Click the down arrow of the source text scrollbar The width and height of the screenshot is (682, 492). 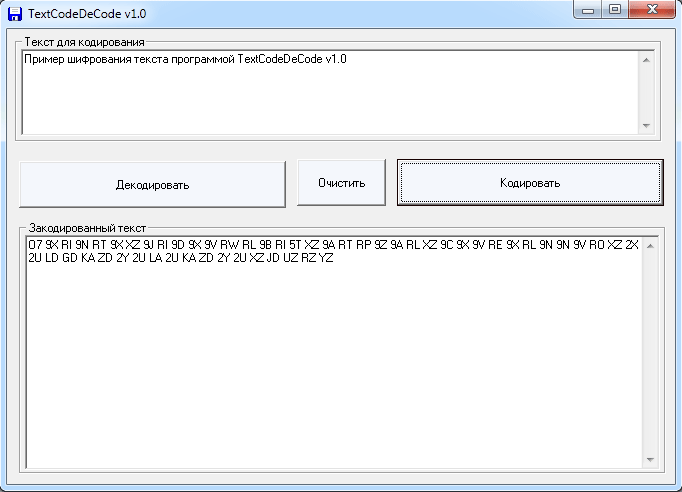pyautogui.click(x=646, y=126)
